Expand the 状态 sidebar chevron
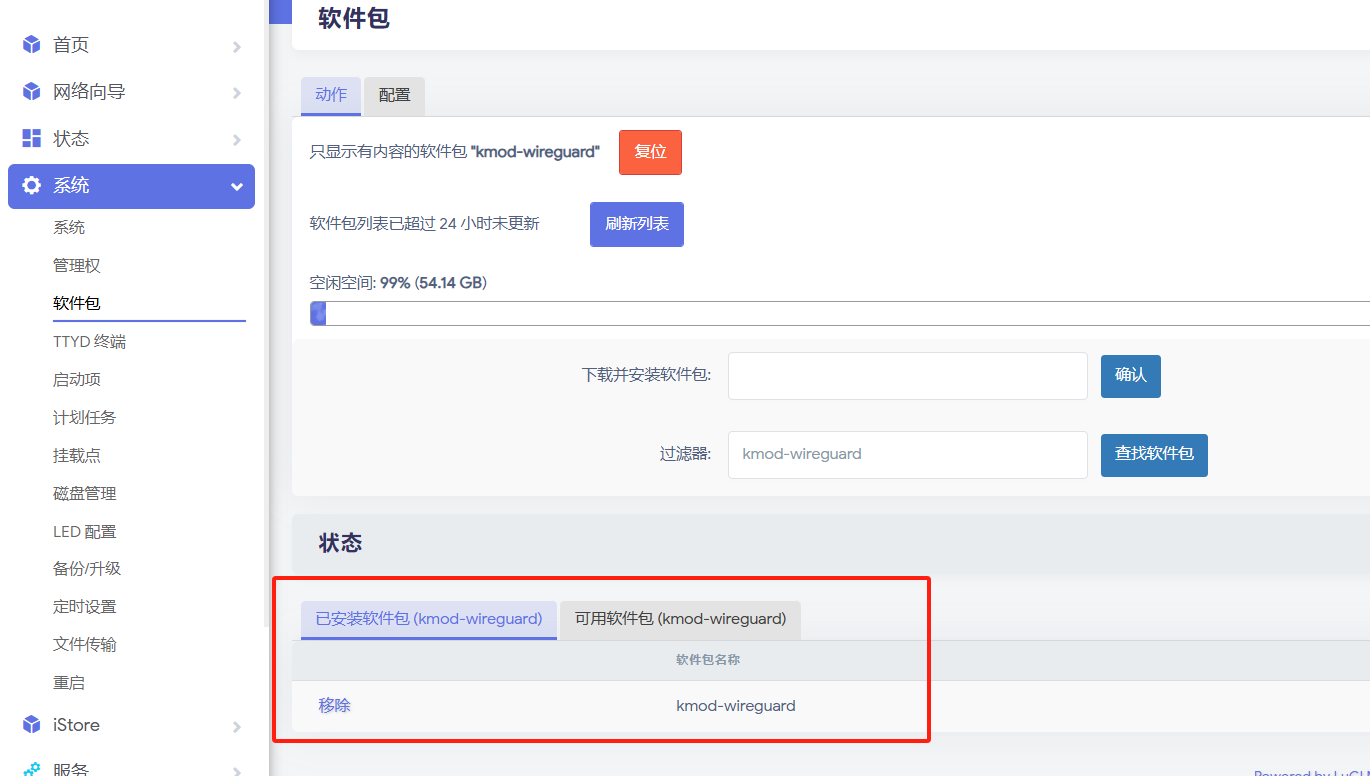The image size is (1370, 776). tap(237, 140)
